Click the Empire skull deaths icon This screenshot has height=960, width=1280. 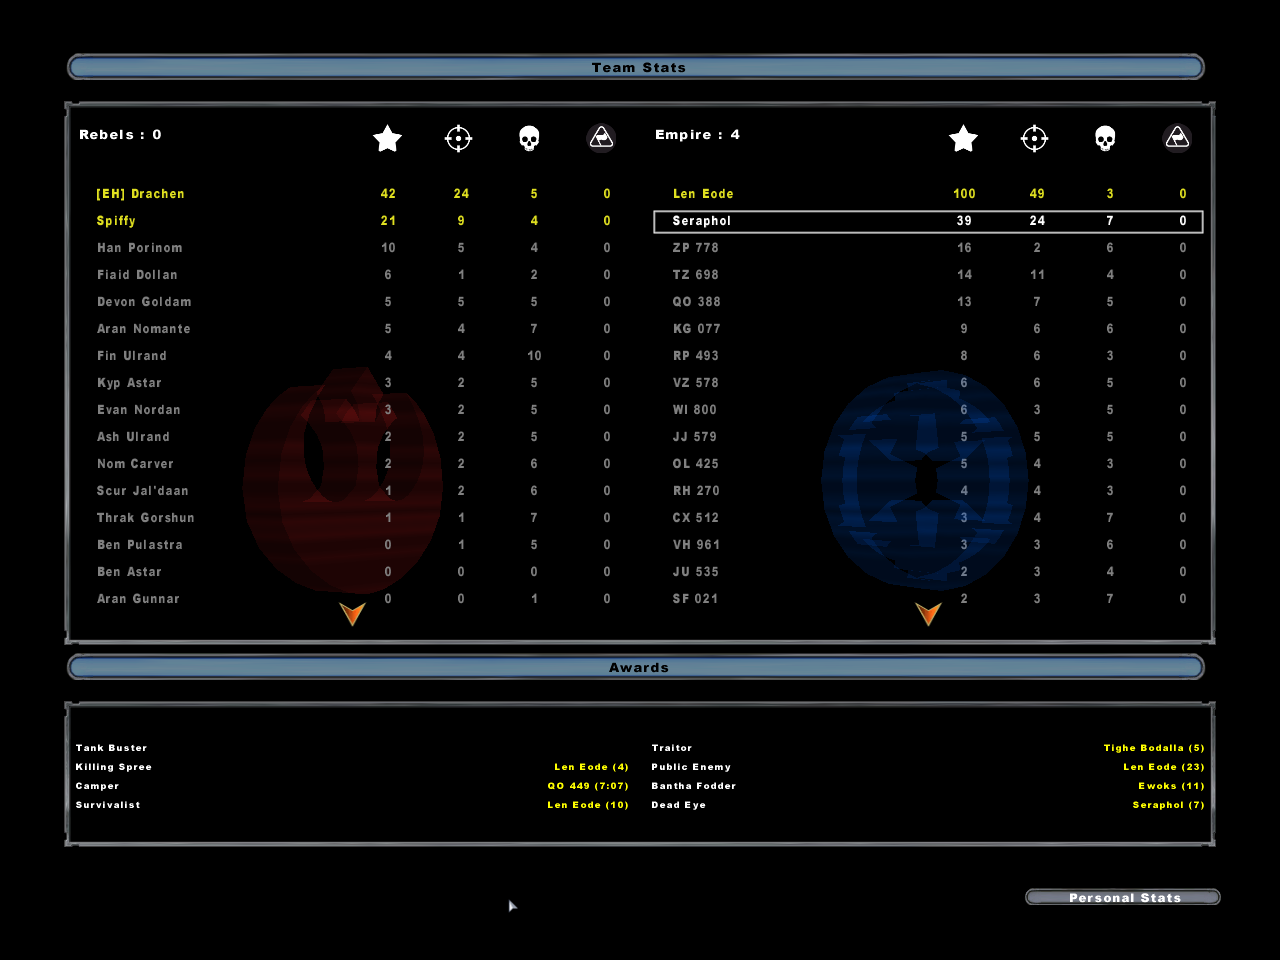pos(1105,138)
